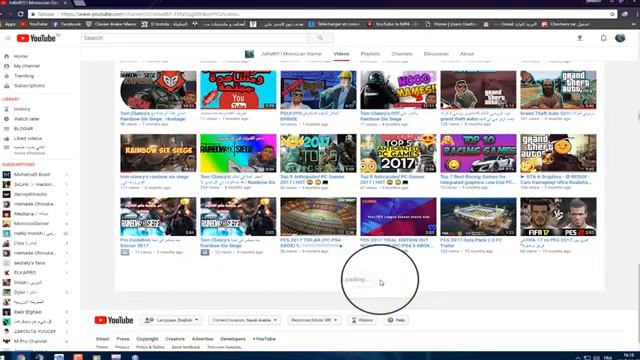Click the footer Help button
Image resolution: width=640 pixels, height=360 pixels.
click(x=396, y=320)
